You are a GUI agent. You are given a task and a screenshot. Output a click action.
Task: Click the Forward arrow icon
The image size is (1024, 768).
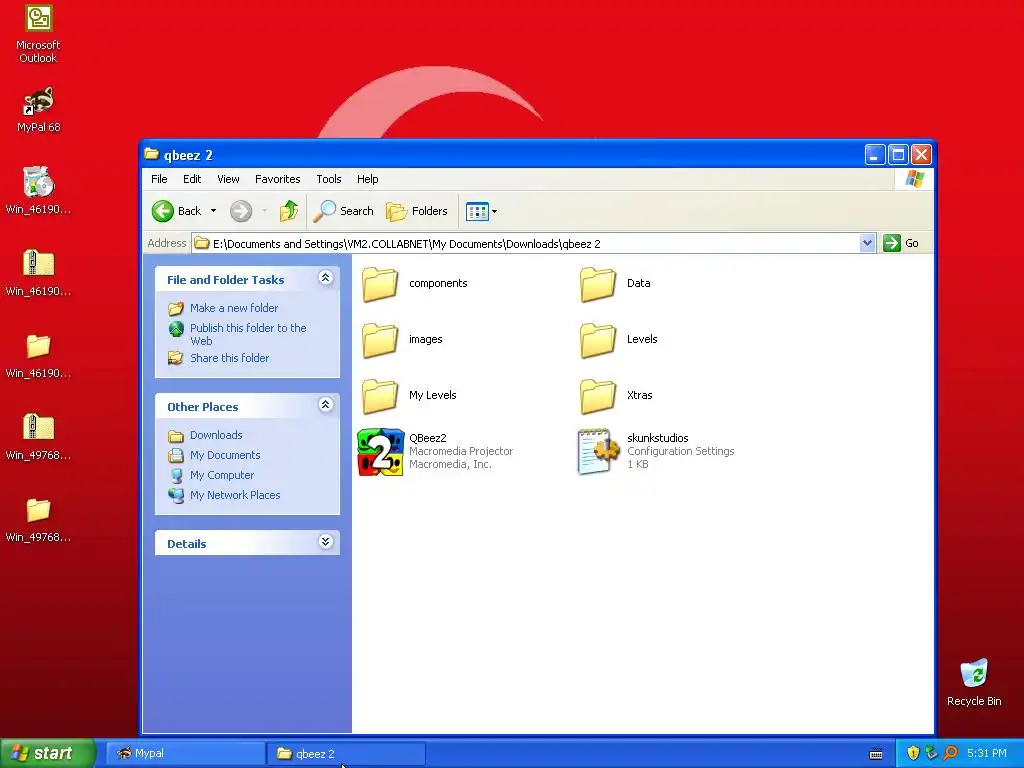point(240,211)
